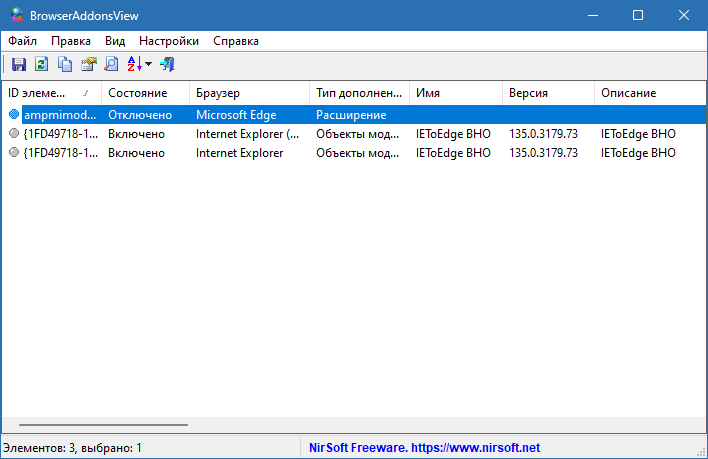Click the gray circle icon of Internet Explorer (… row
This screenshot has height=459, width=708.
(x=14, y=133)
